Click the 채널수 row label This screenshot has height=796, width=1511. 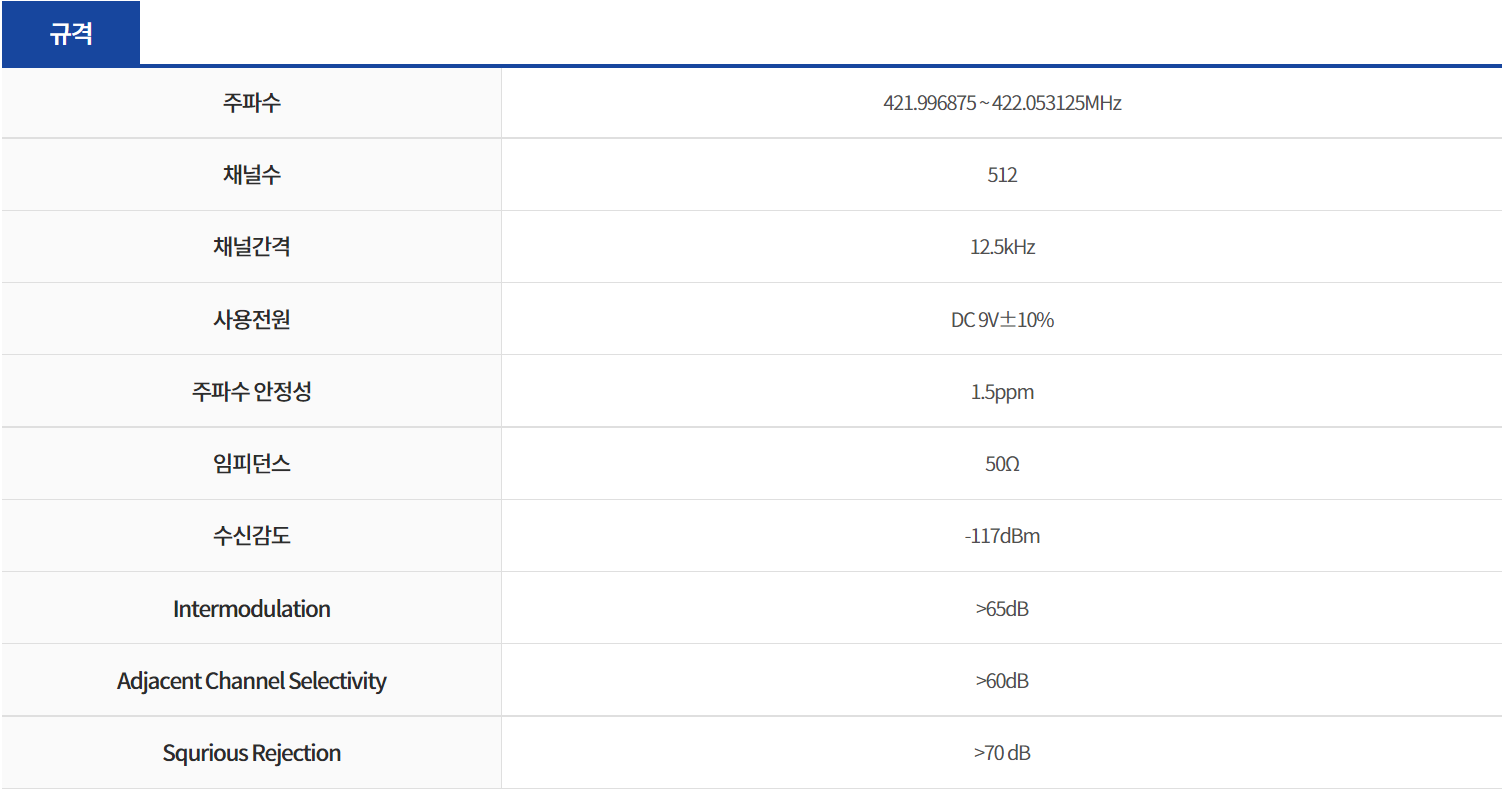pos(252,175)
